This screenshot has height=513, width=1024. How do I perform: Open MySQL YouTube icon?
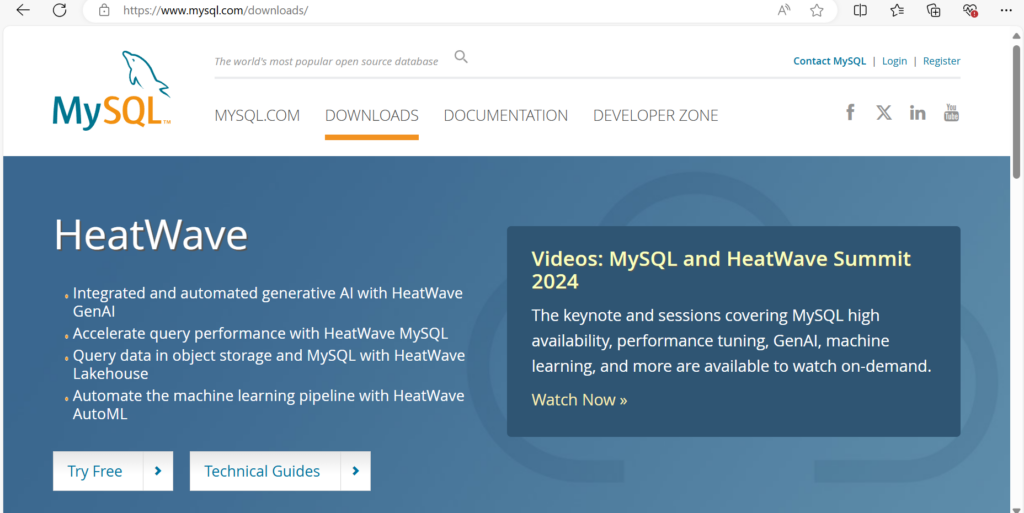click(952, 112)
